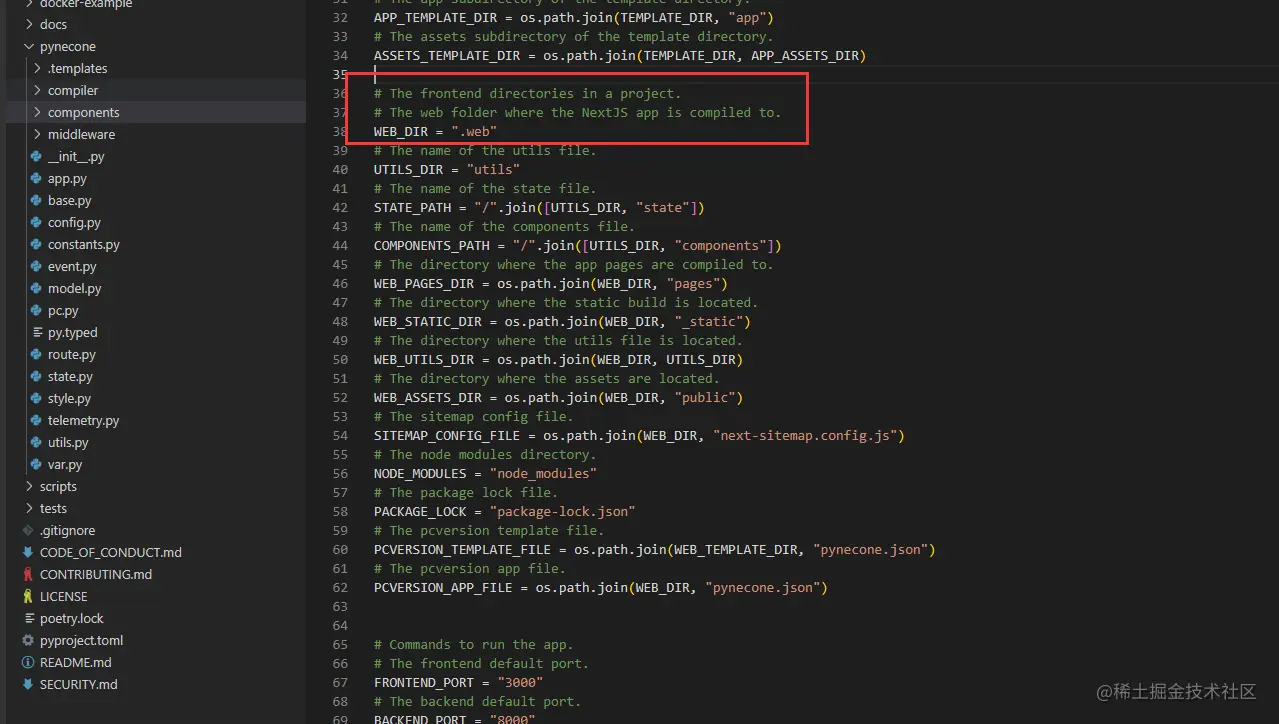Click the Python icon beside var.py
This screenshot has height=724, width=1279.
click(x=36, y=465)
